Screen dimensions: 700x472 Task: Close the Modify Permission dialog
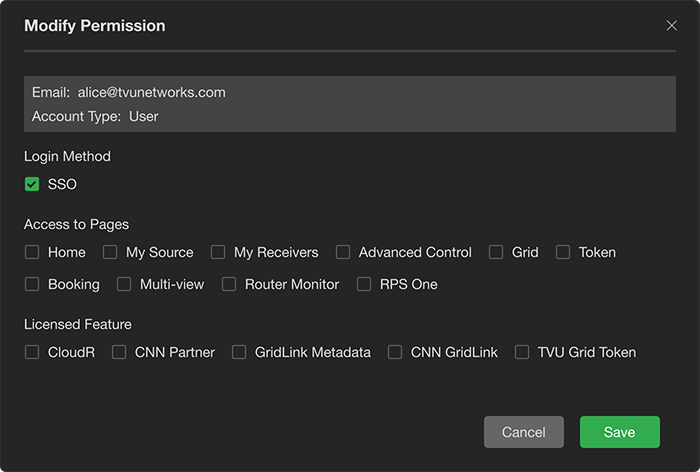(671, 25)
